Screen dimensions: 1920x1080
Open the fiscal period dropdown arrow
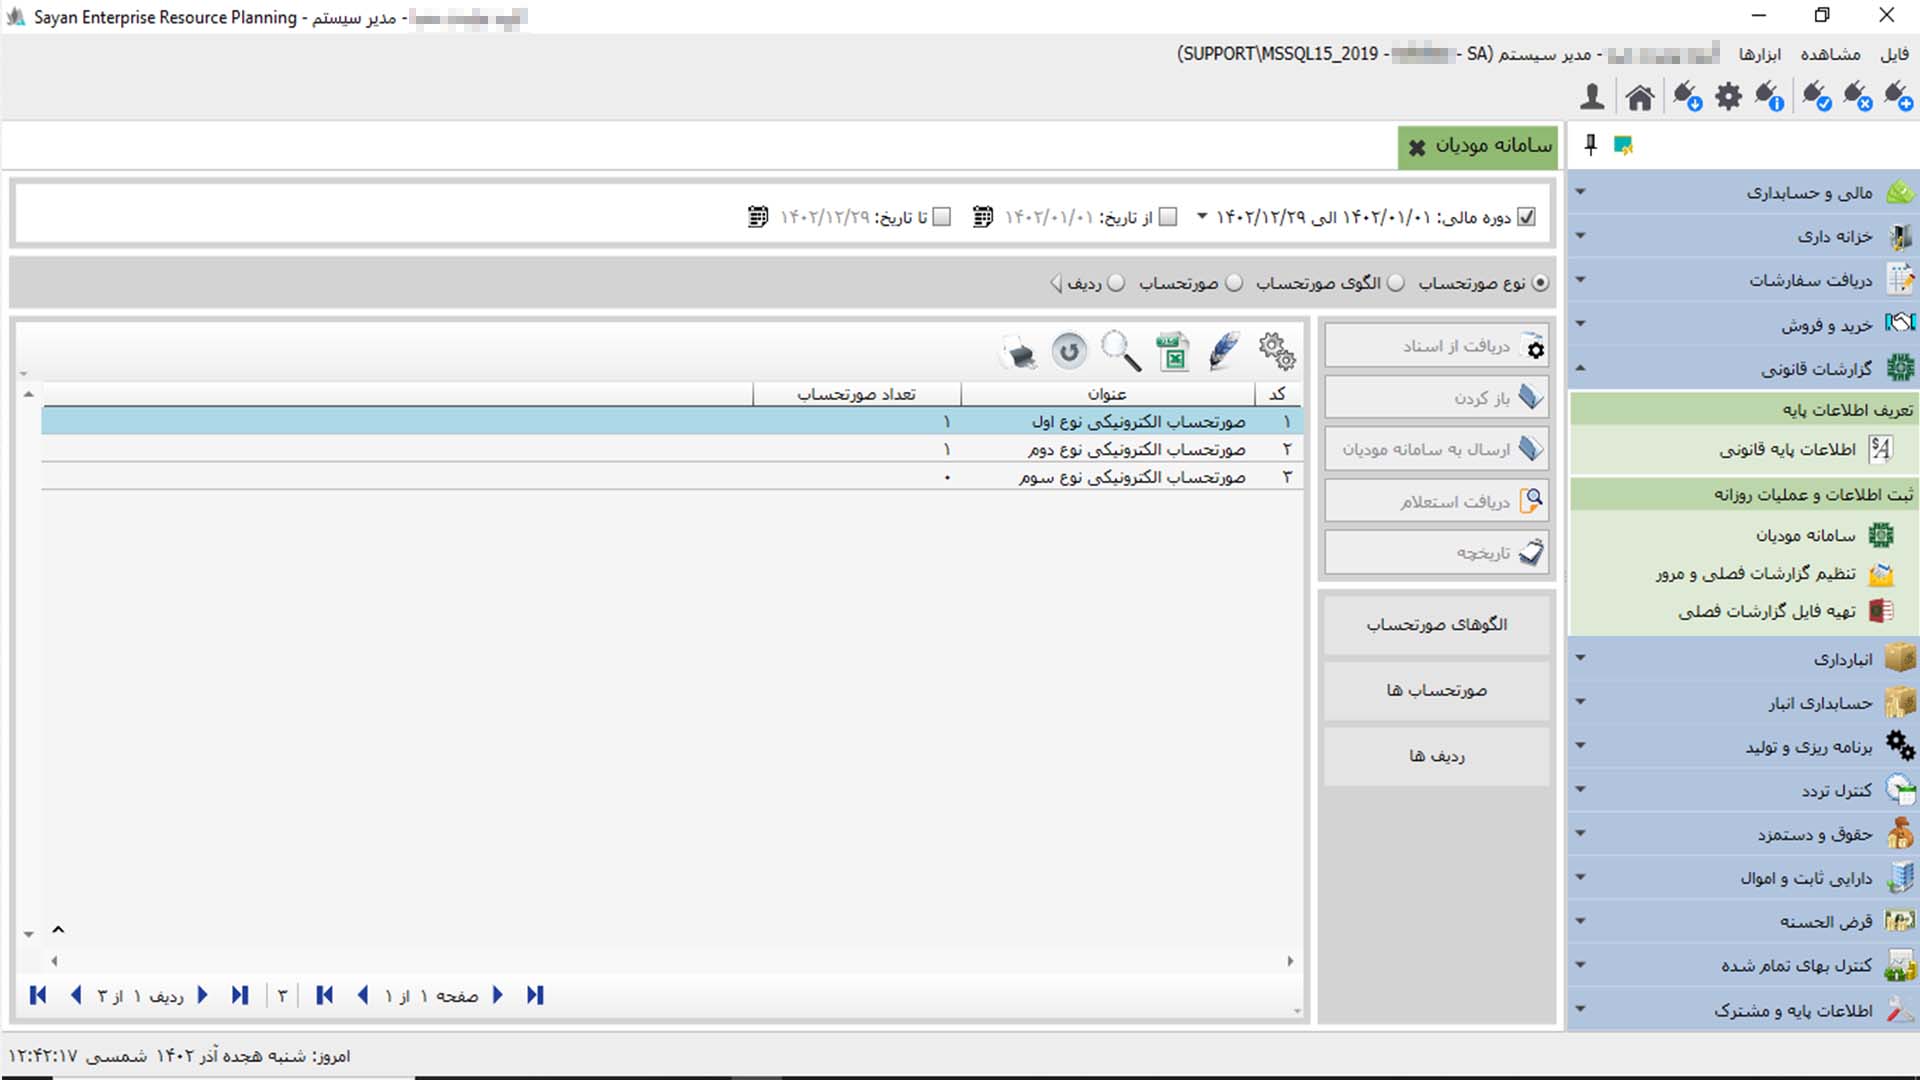point(1202,217)
